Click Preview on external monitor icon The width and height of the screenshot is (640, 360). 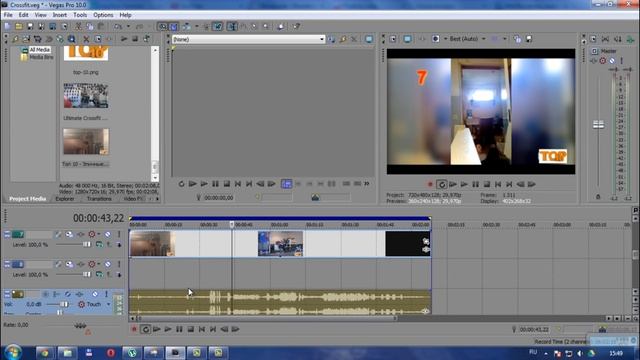[407, 39]
